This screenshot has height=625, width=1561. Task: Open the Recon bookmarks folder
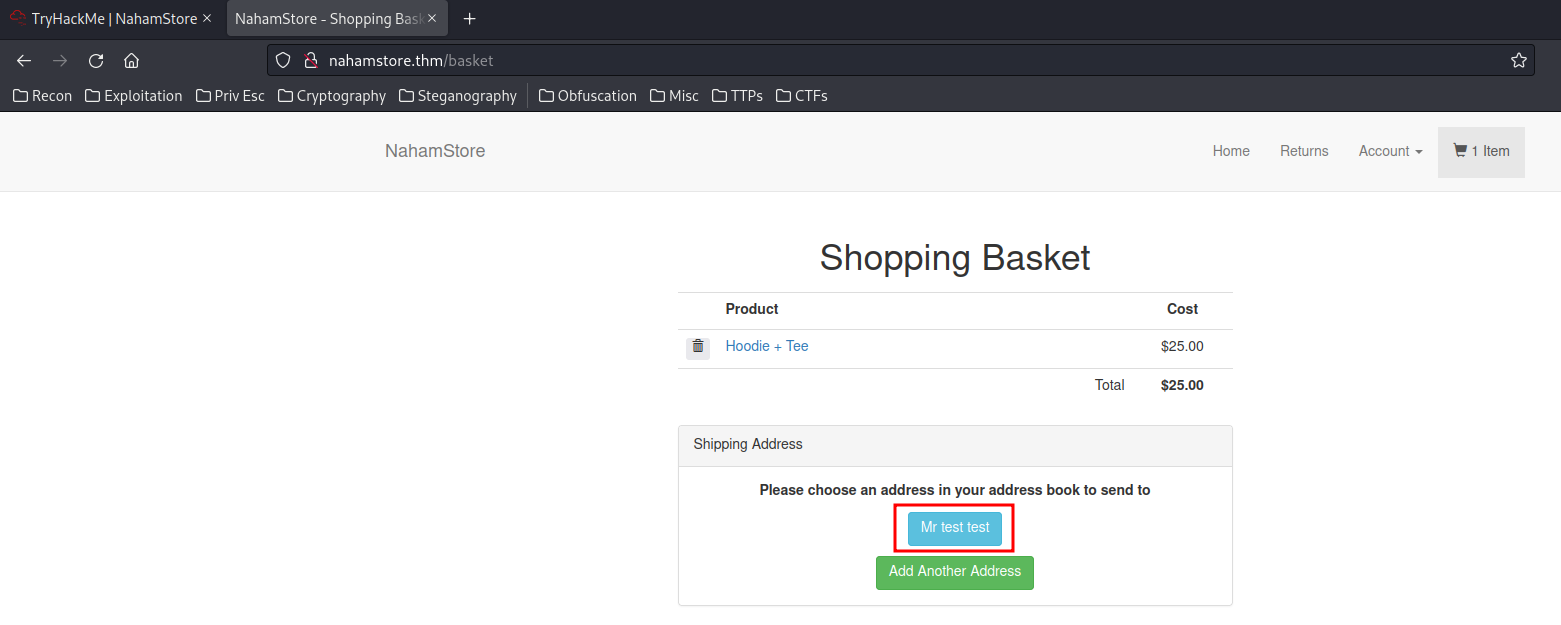click(42, 96)
